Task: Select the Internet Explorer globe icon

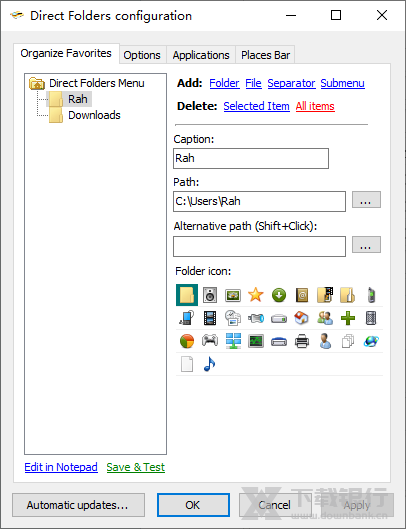Action: (x=371, y=341)
